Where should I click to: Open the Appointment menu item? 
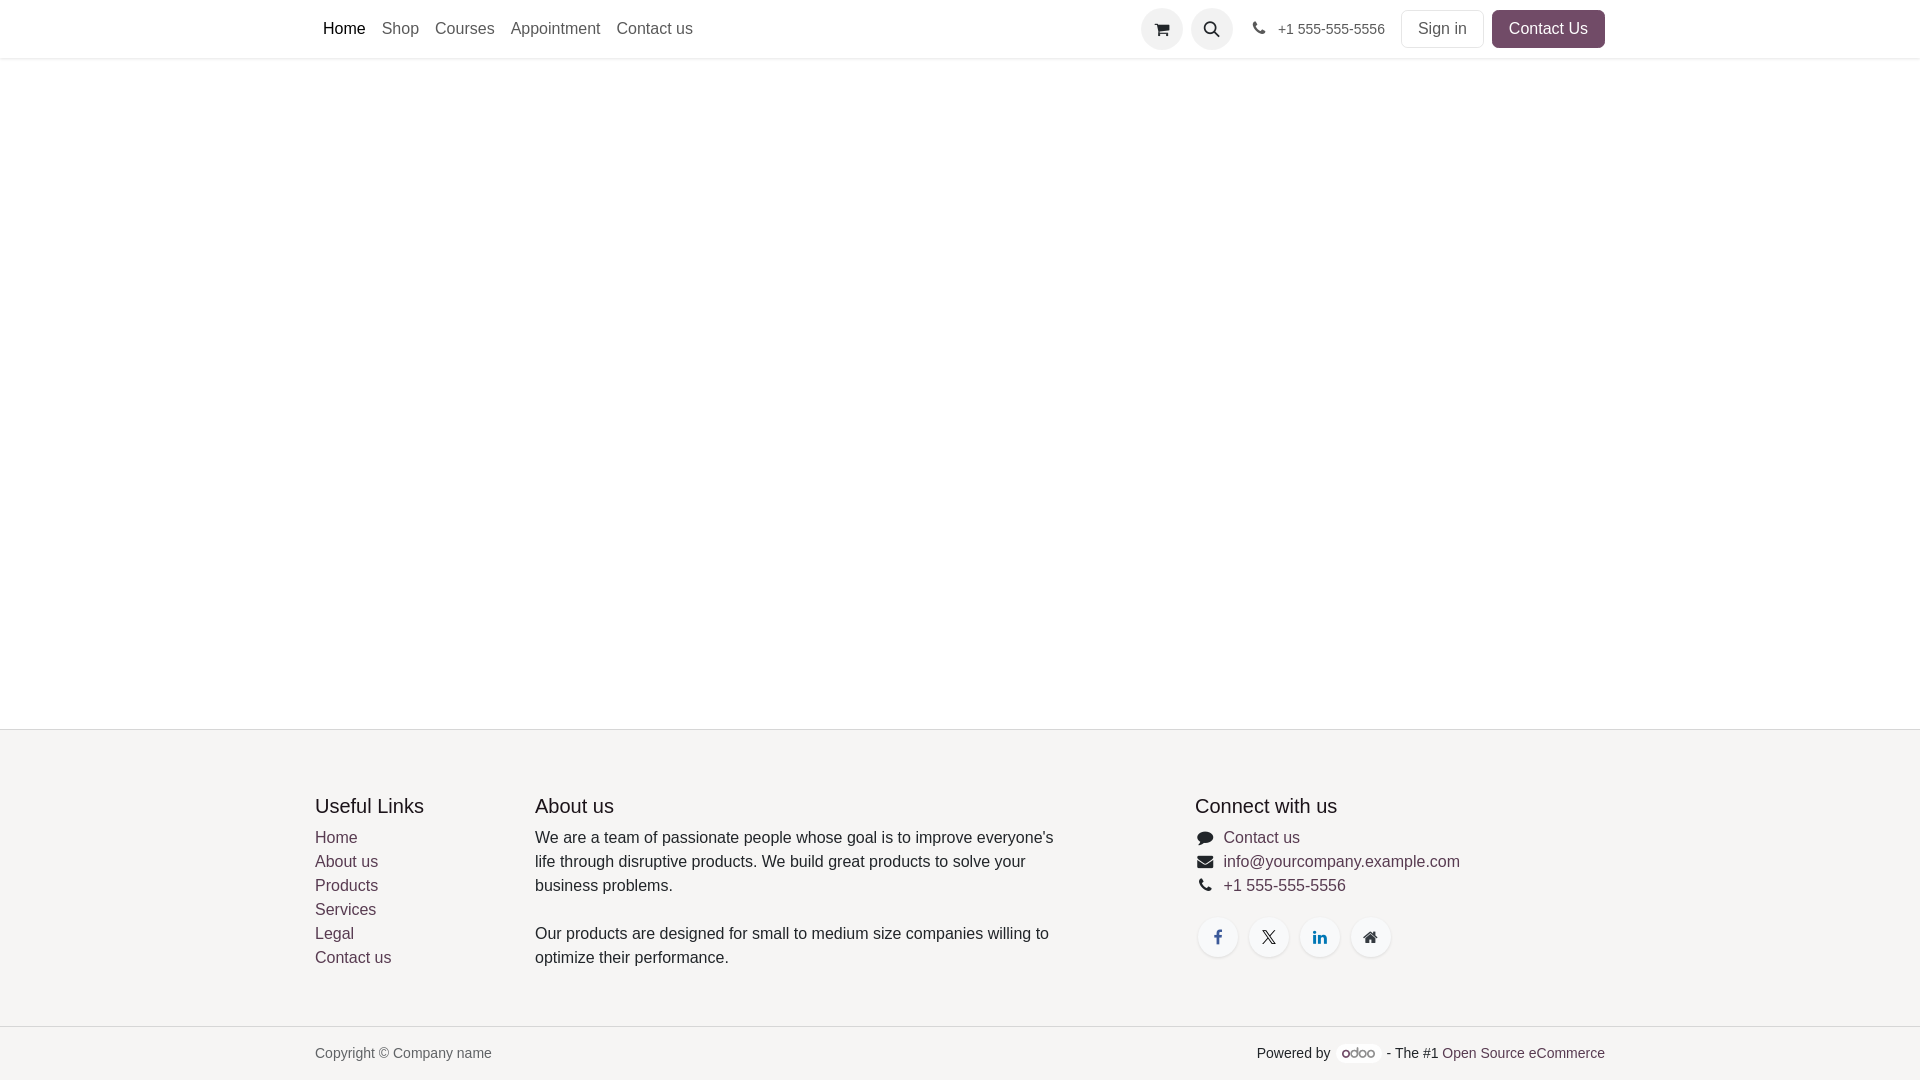point(555,29)
